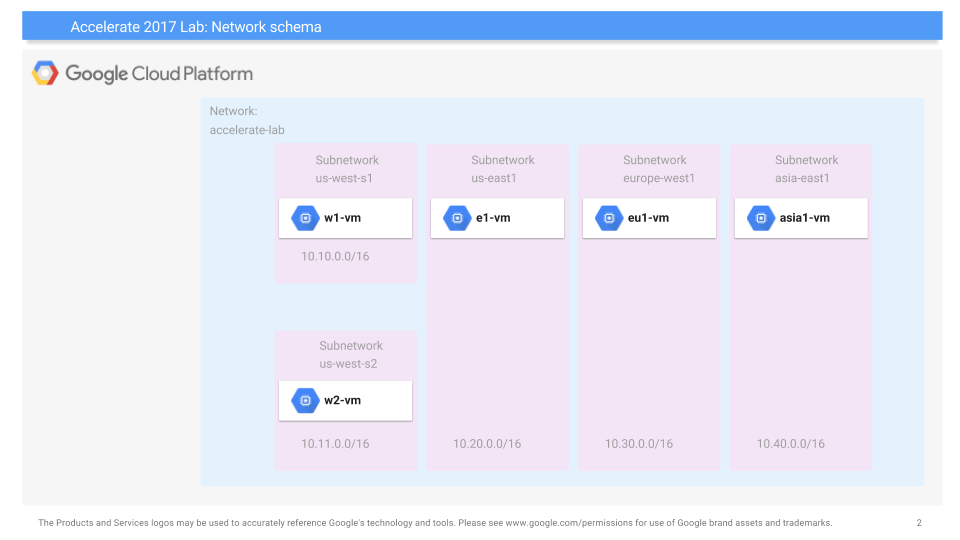Select the asia1-vm instance name label
The width and height of the screenshot is (960, 540).
pyautogui.click(x=804, y=218)
